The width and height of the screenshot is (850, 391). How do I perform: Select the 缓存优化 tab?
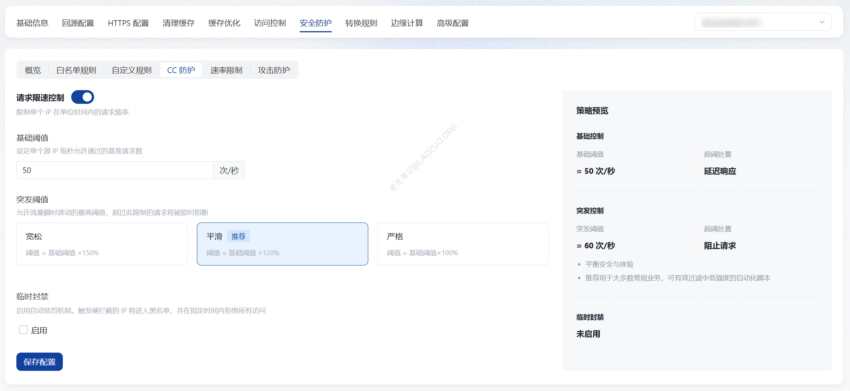224,23
